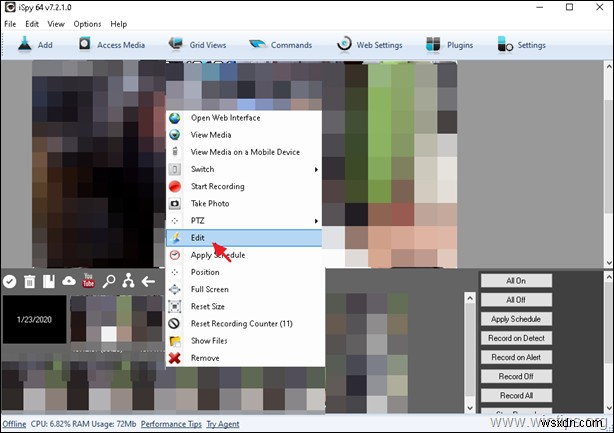Image resolution: width=614 pixels, height=433 pixels.
Task: Click the All Off button
Action: (x=516, y=300)
